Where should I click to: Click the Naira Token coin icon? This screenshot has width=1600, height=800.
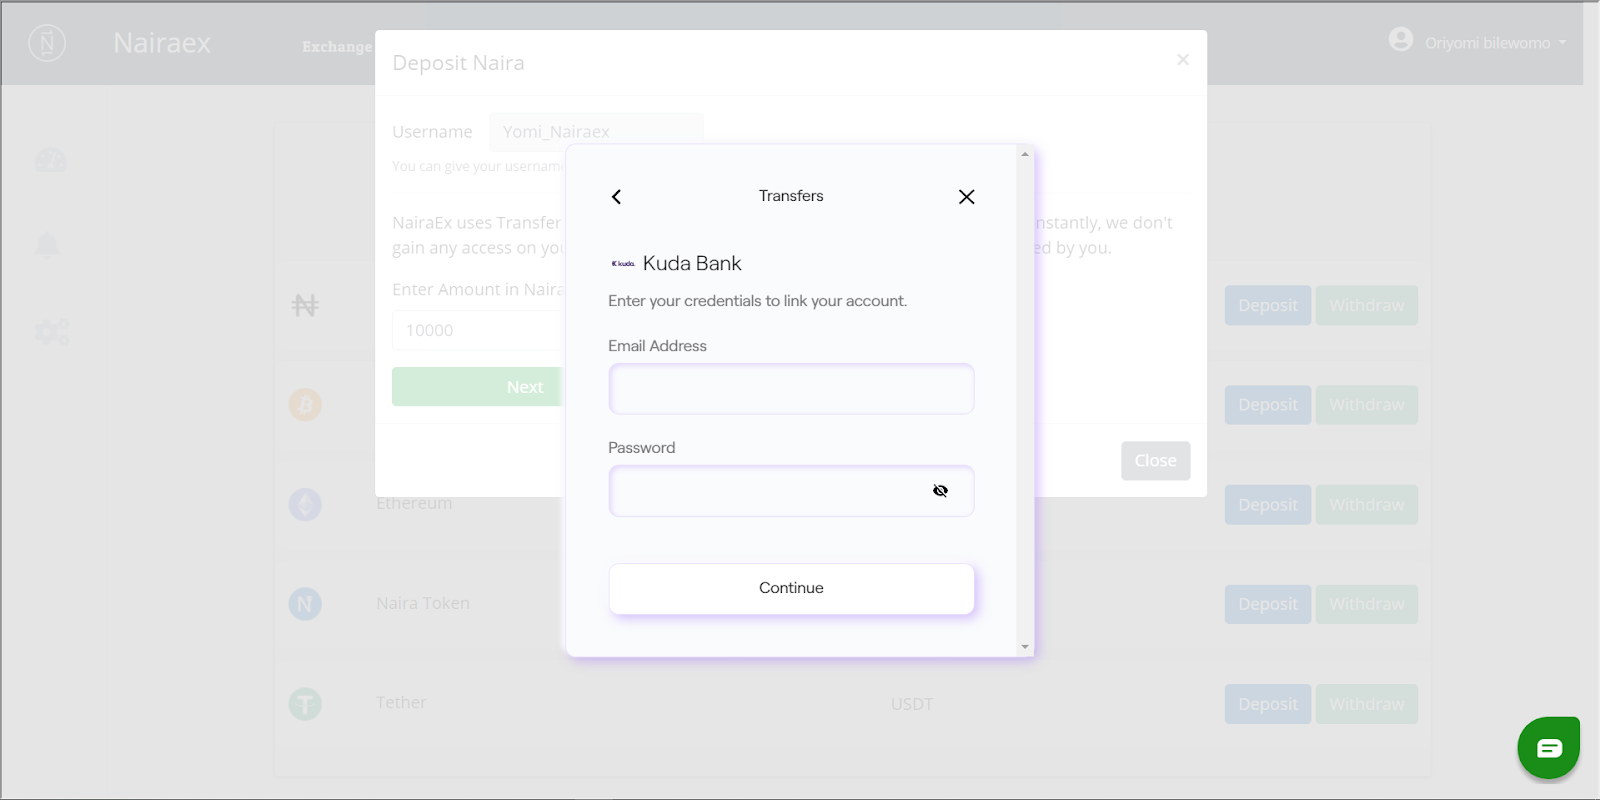pos(305,604)
